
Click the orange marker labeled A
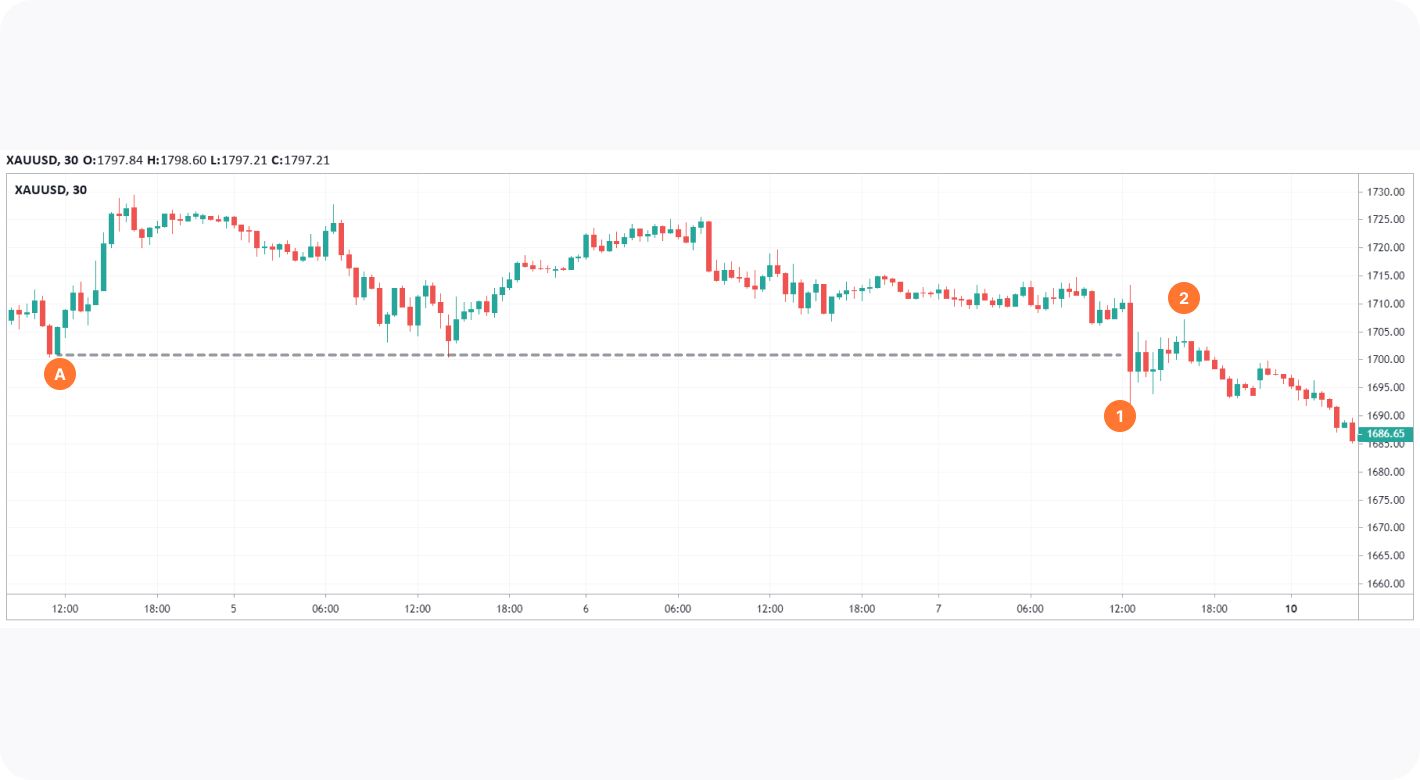(x=60, y=374)
